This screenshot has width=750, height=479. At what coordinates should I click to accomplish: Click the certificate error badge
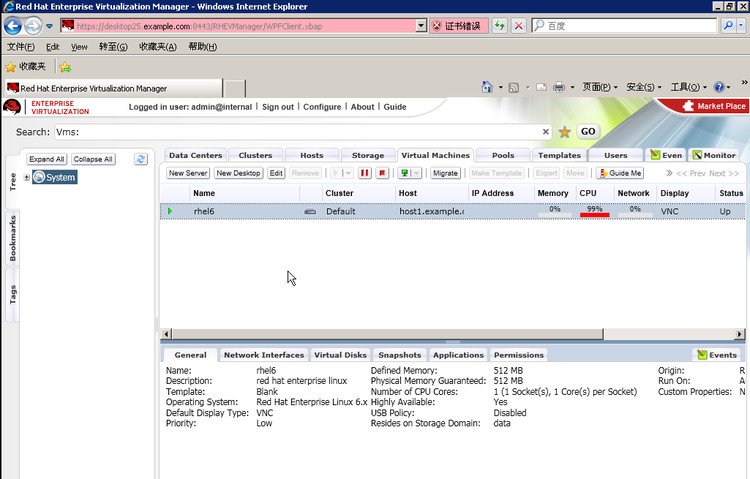pos(458,26)
